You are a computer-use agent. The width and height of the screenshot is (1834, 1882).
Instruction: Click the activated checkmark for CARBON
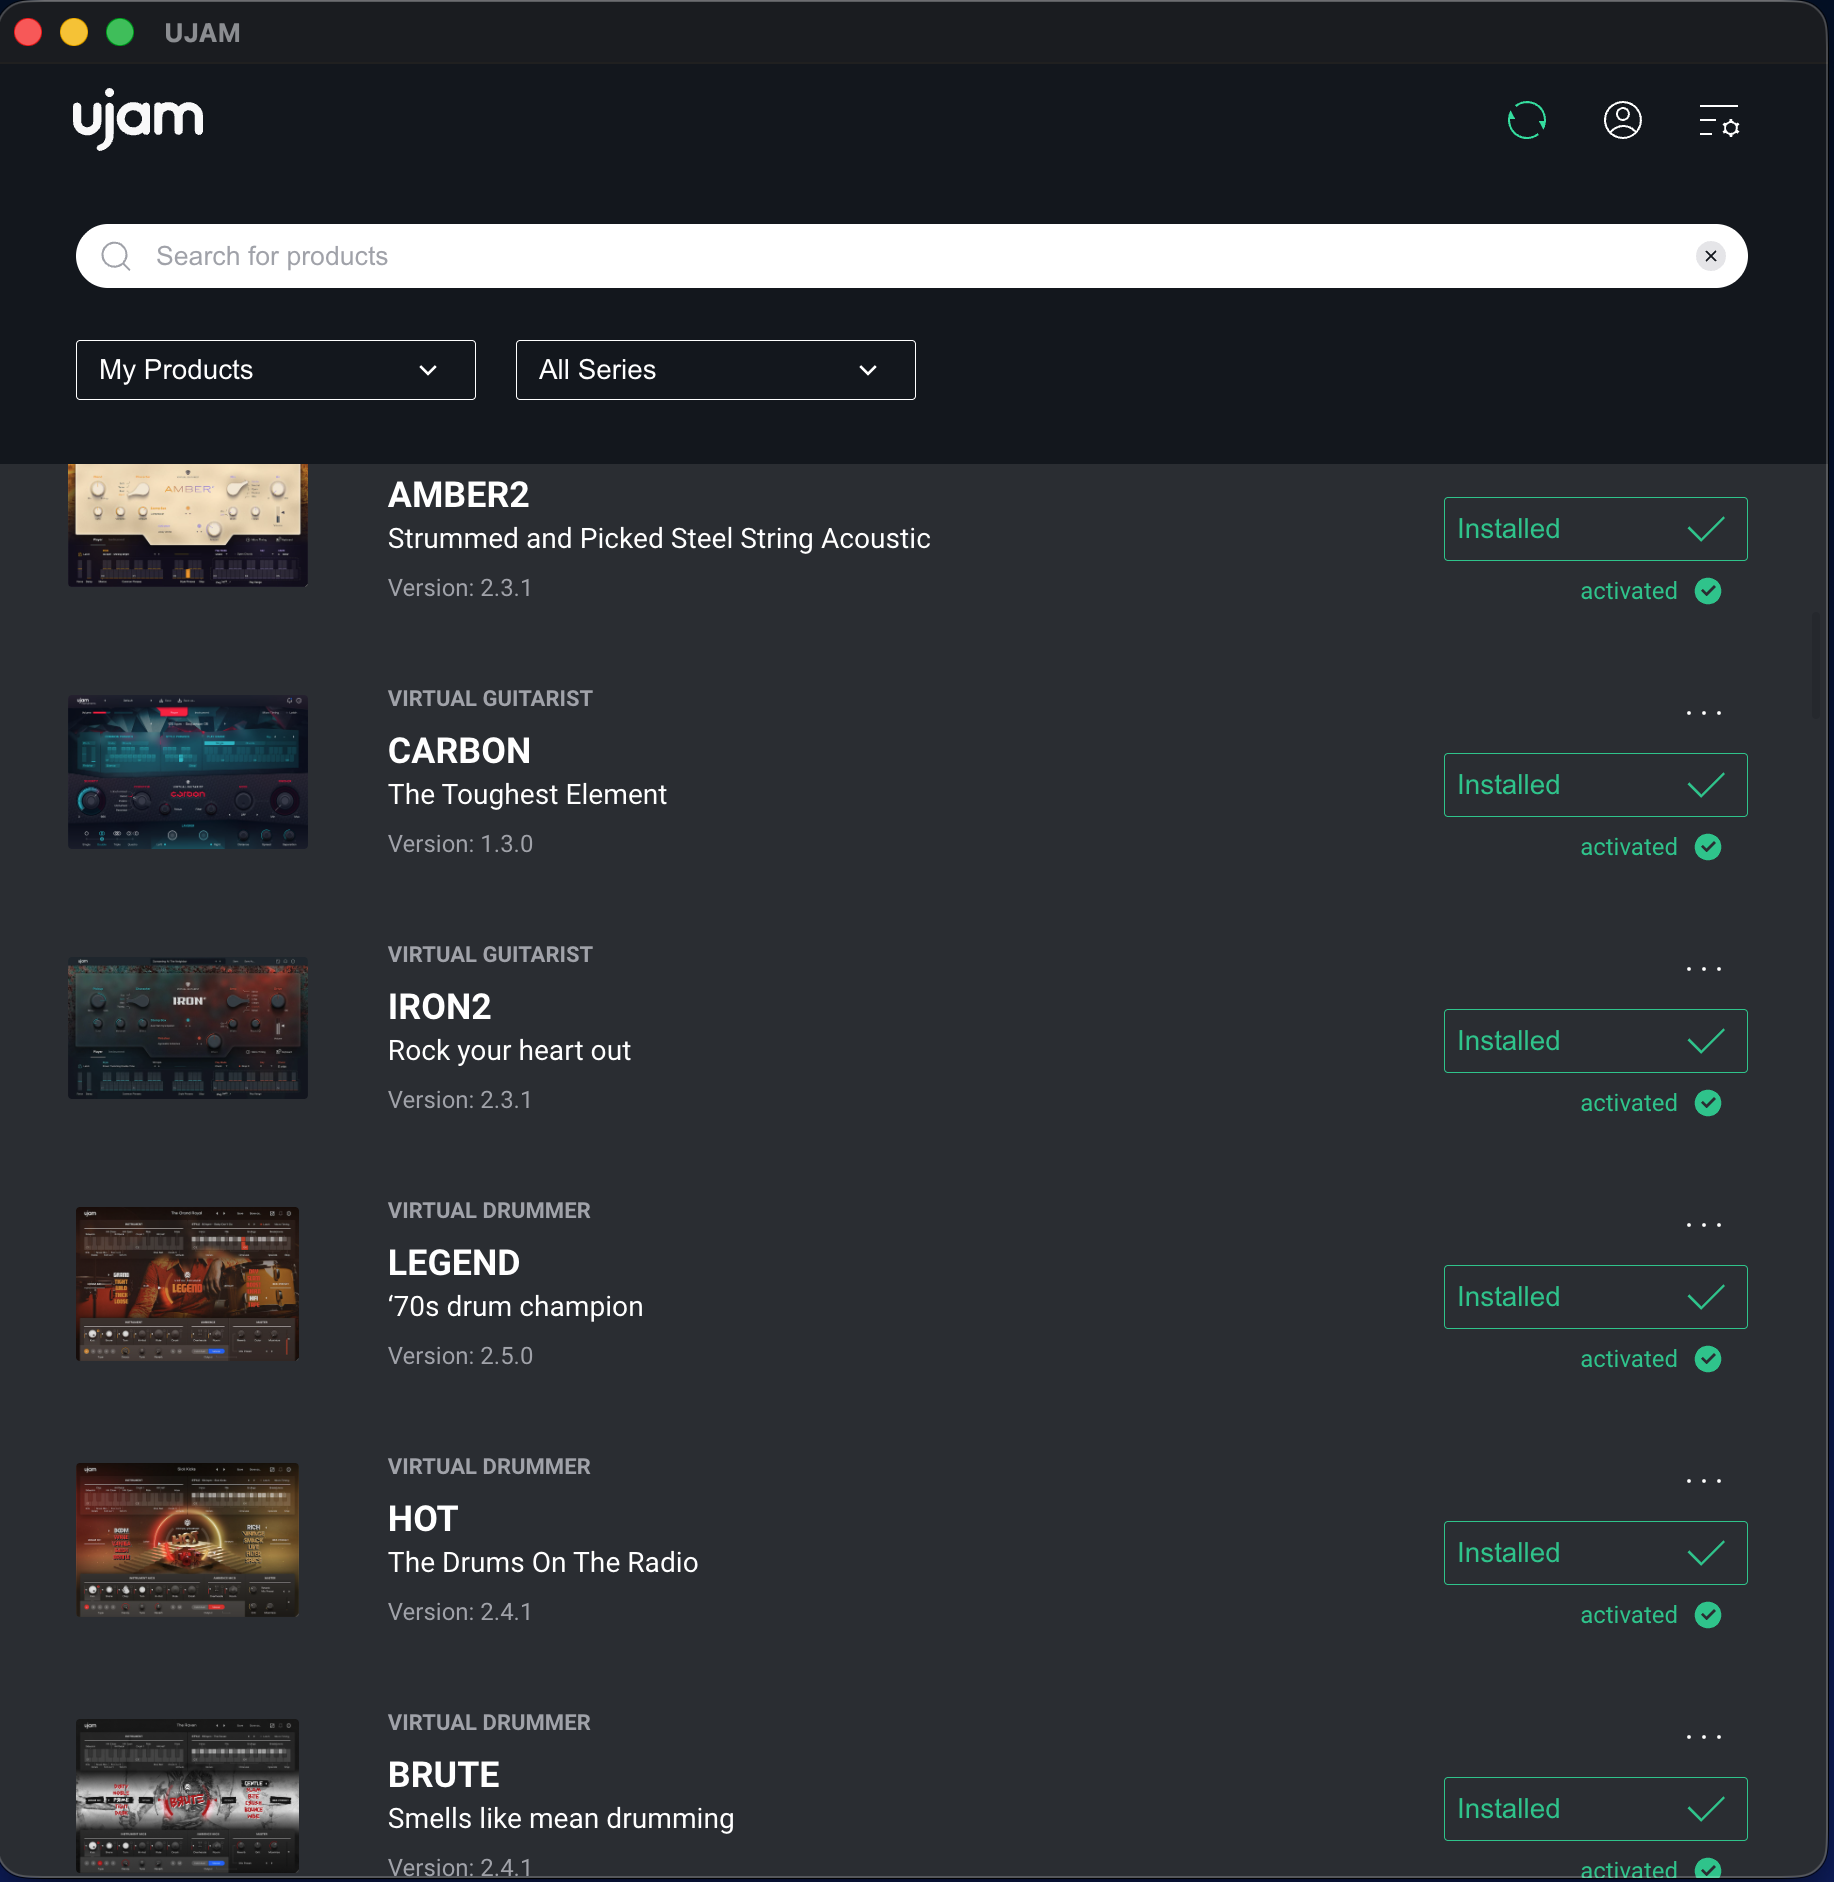click(x=1708, y=847)
